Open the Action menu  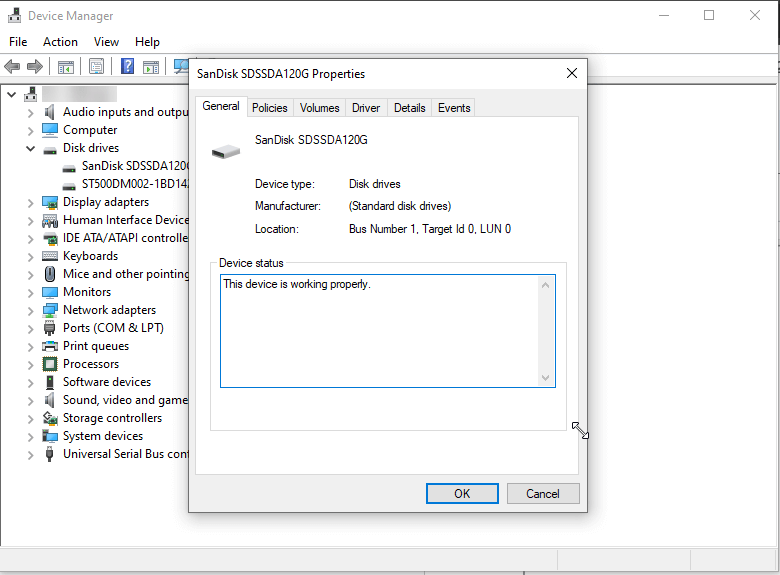coord(60,42)
